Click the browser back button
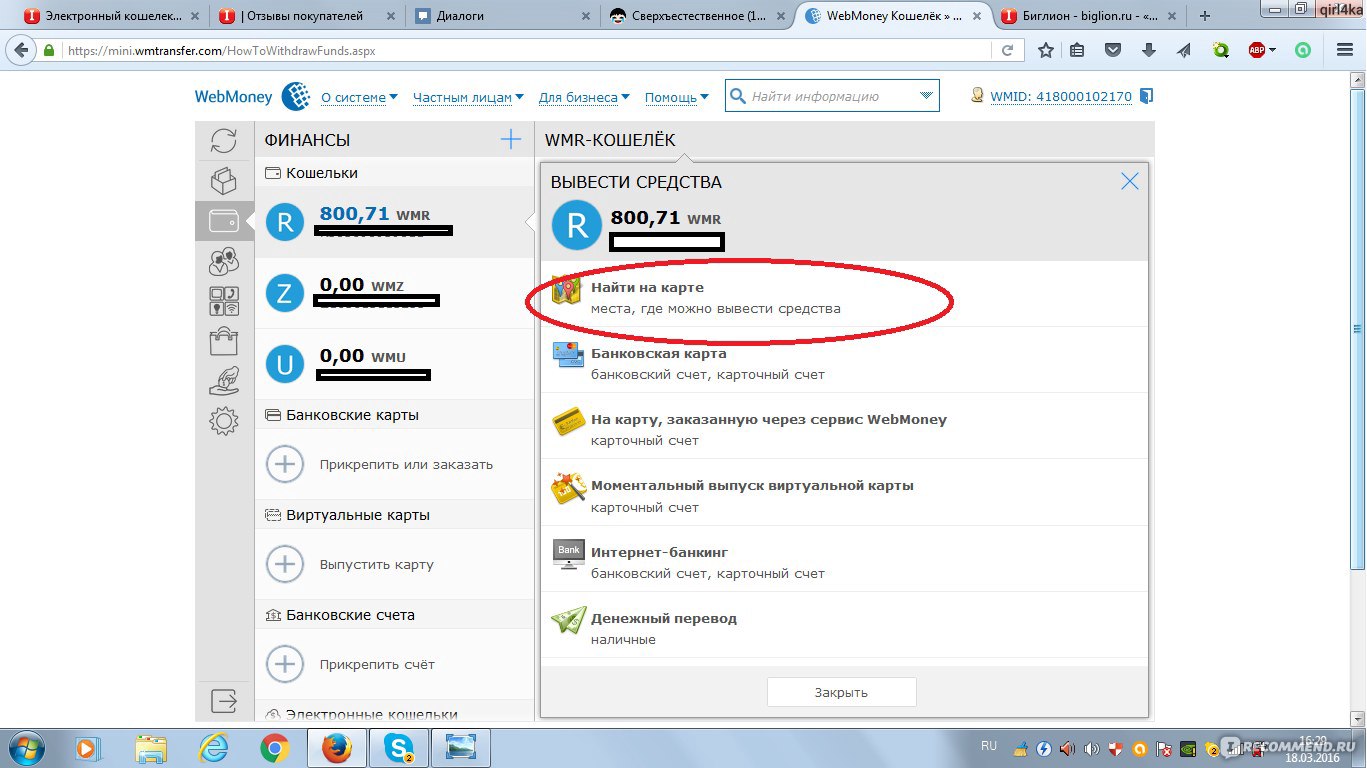This screenshot has height=768, width=1367. pos(19,50)
